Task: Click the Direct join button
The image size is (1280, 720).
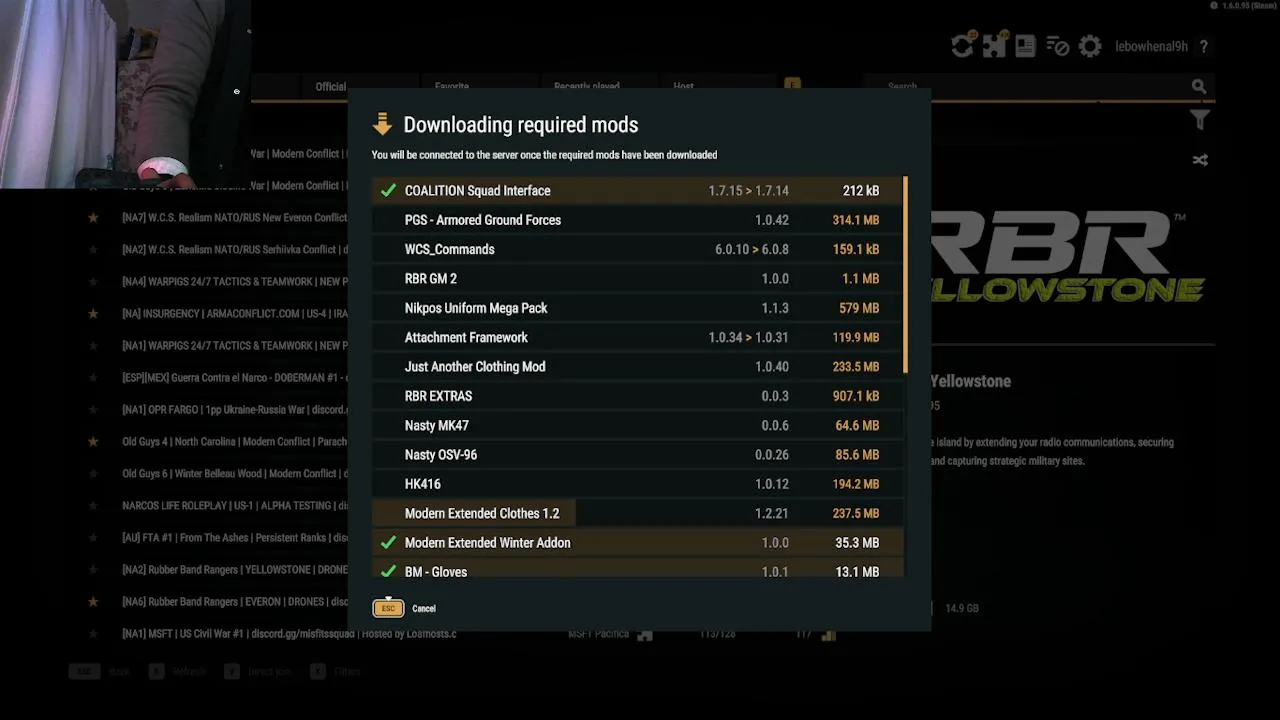Action: [x=258, y=672]
